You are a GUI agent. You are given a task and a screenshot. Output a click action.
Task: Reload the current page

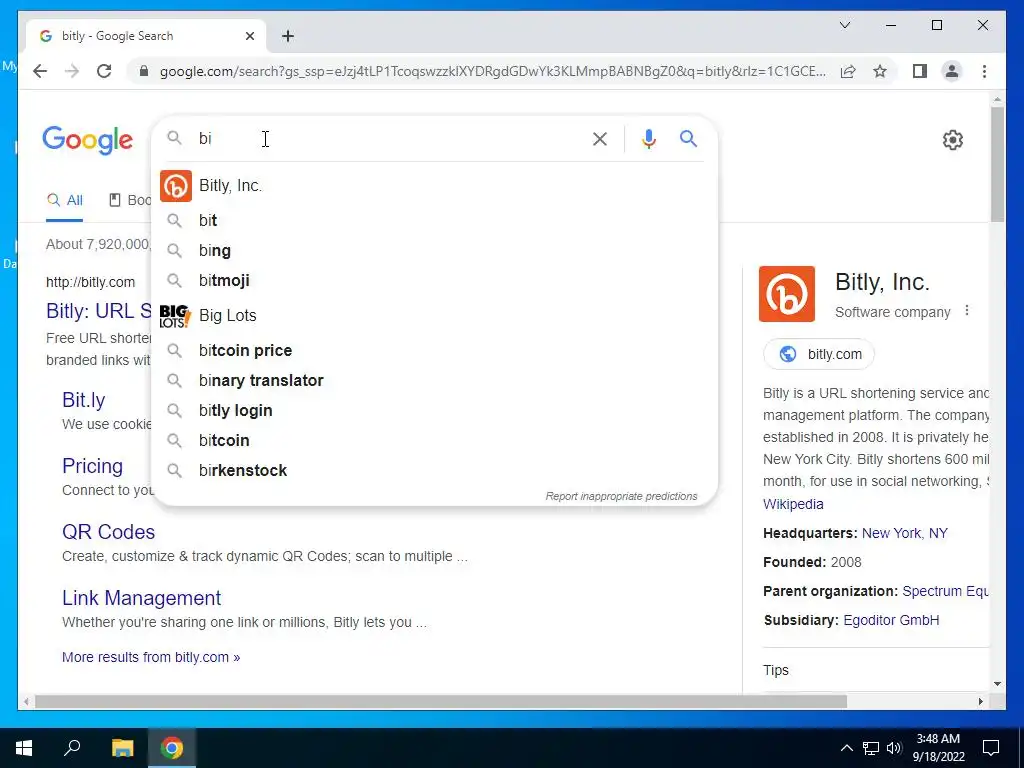point(104,71)
